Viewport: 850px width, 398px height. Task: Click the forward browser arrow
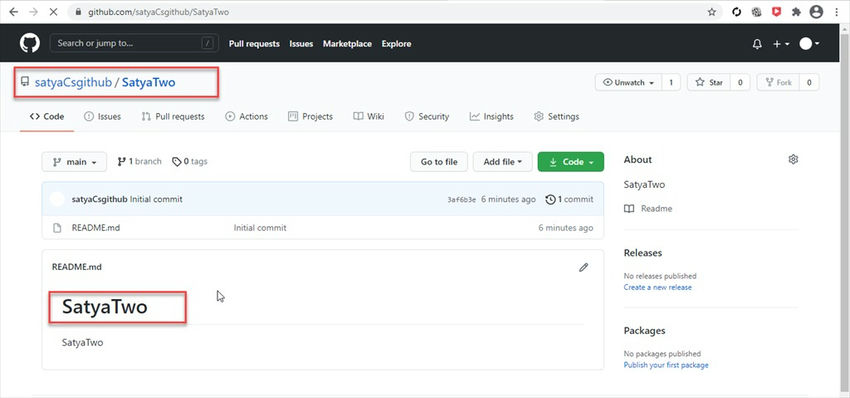click(34, 12)
